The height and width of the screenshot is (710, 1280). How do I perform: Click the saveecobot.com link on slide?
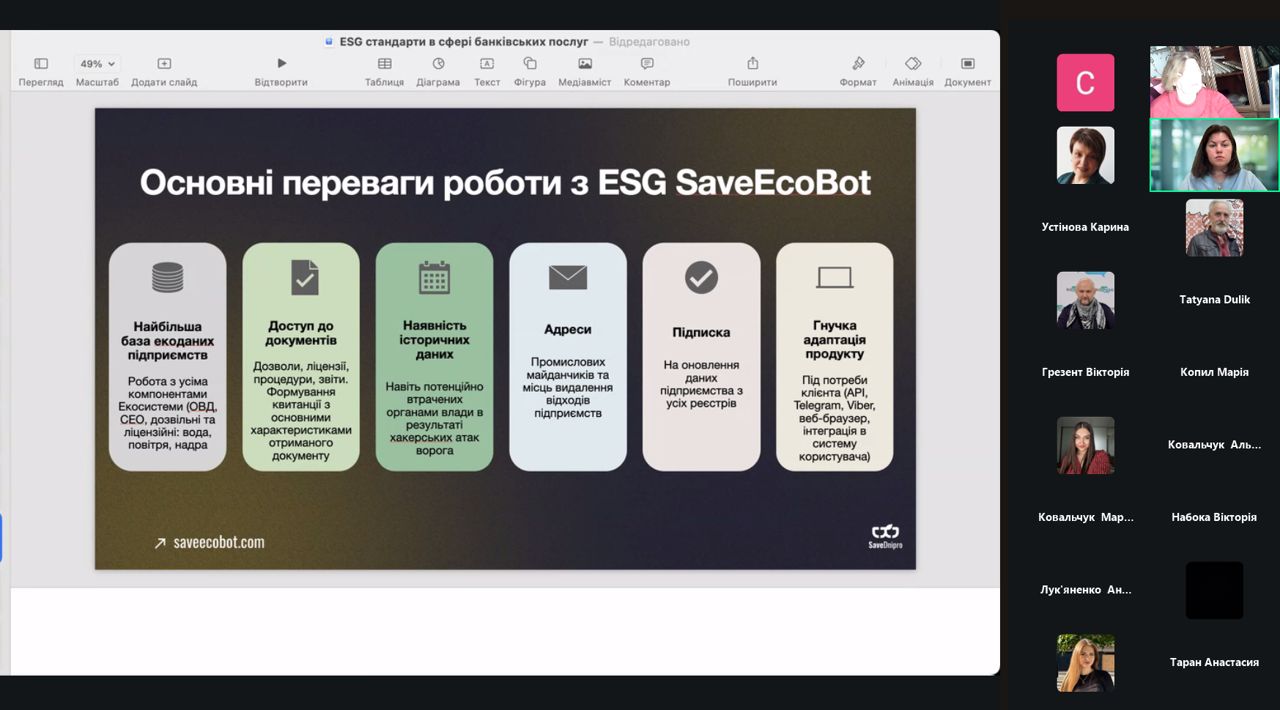tap(218, 542)
